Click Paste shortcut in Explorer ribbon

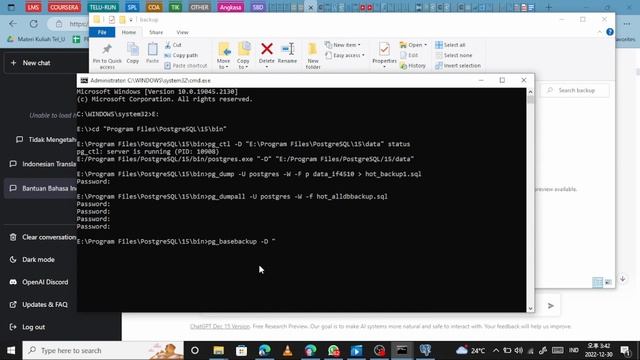tap(186, 65)
